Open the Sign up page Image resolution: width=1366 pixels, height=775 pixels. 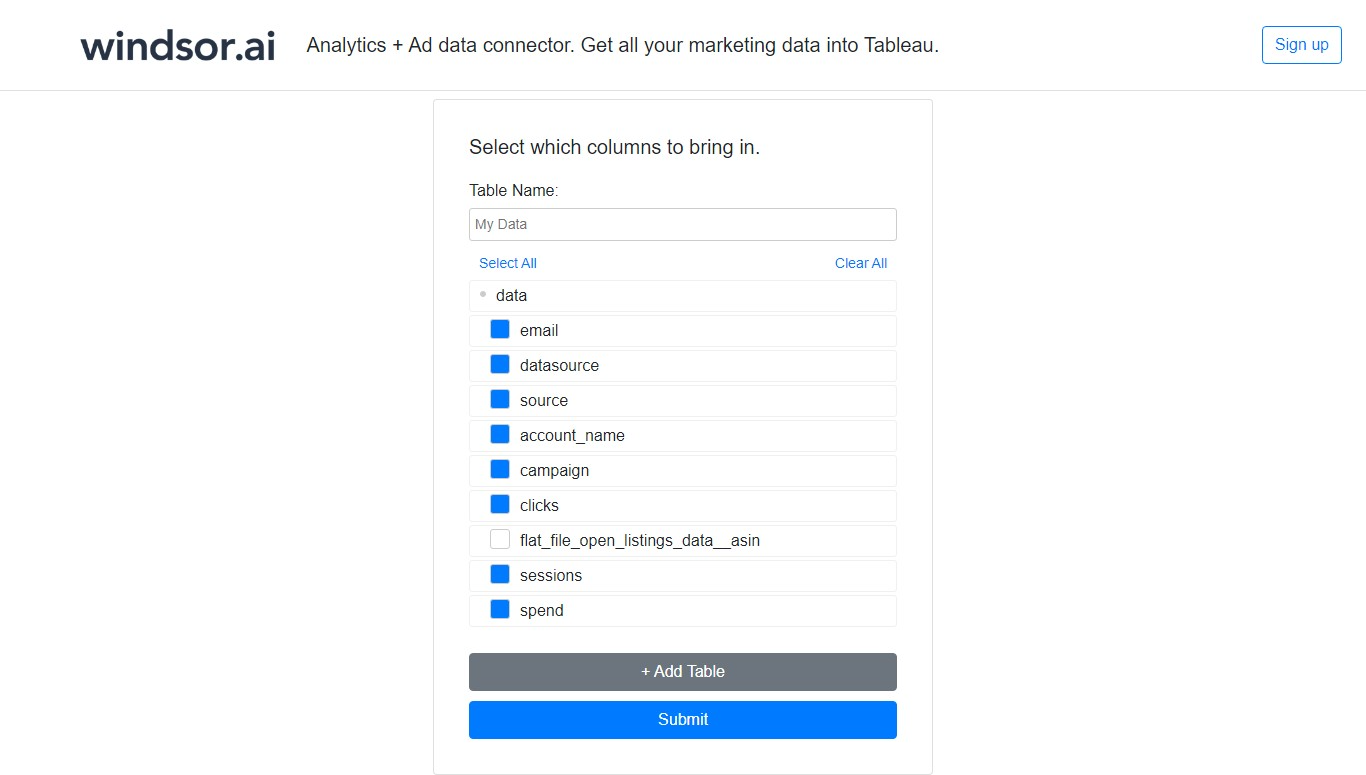point(1301,45)
